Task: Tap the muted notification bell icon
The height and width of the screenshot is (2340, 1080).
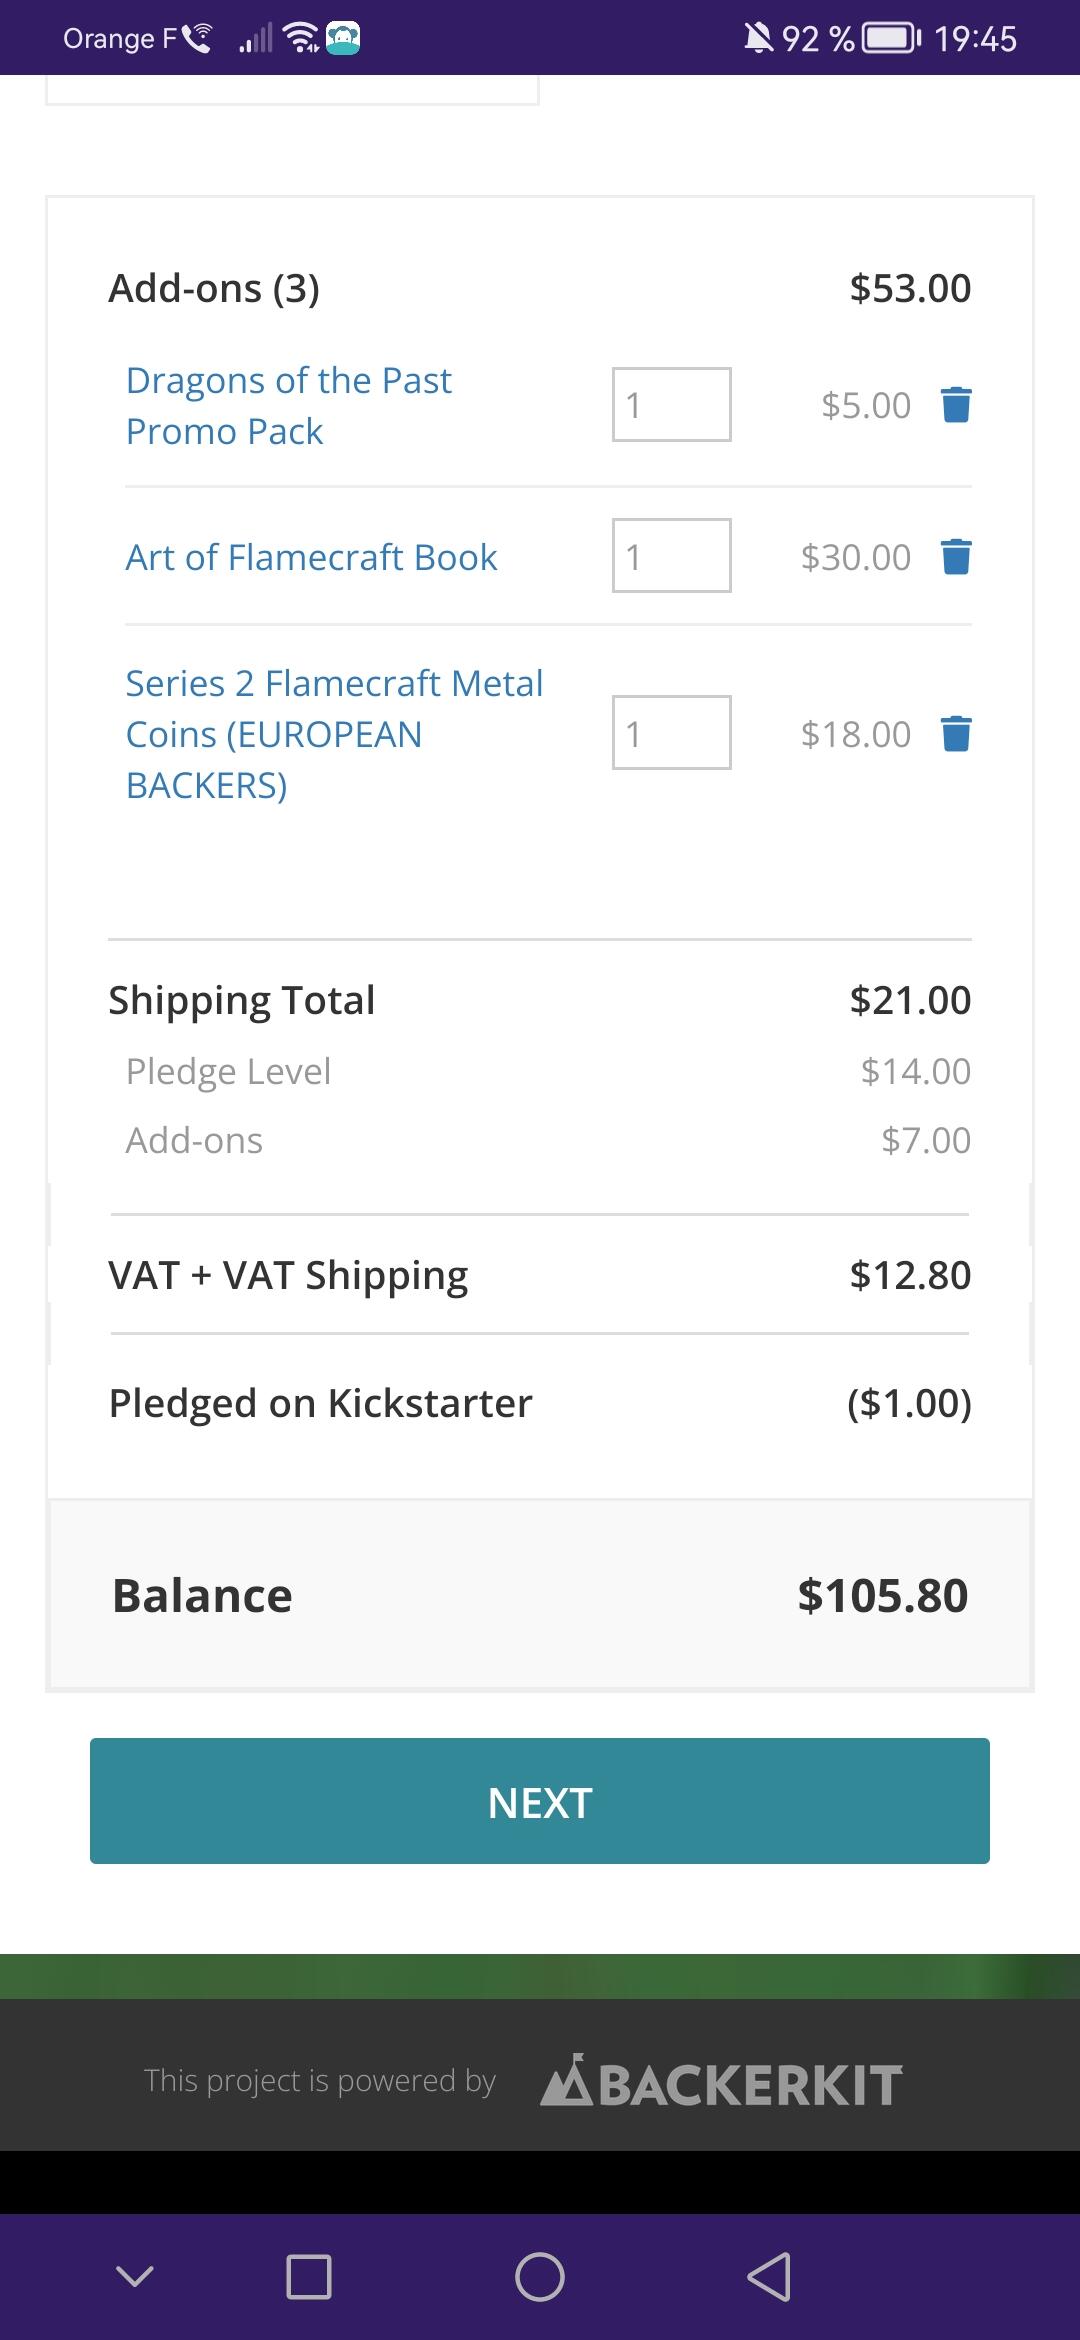Action: pos(759,38)
